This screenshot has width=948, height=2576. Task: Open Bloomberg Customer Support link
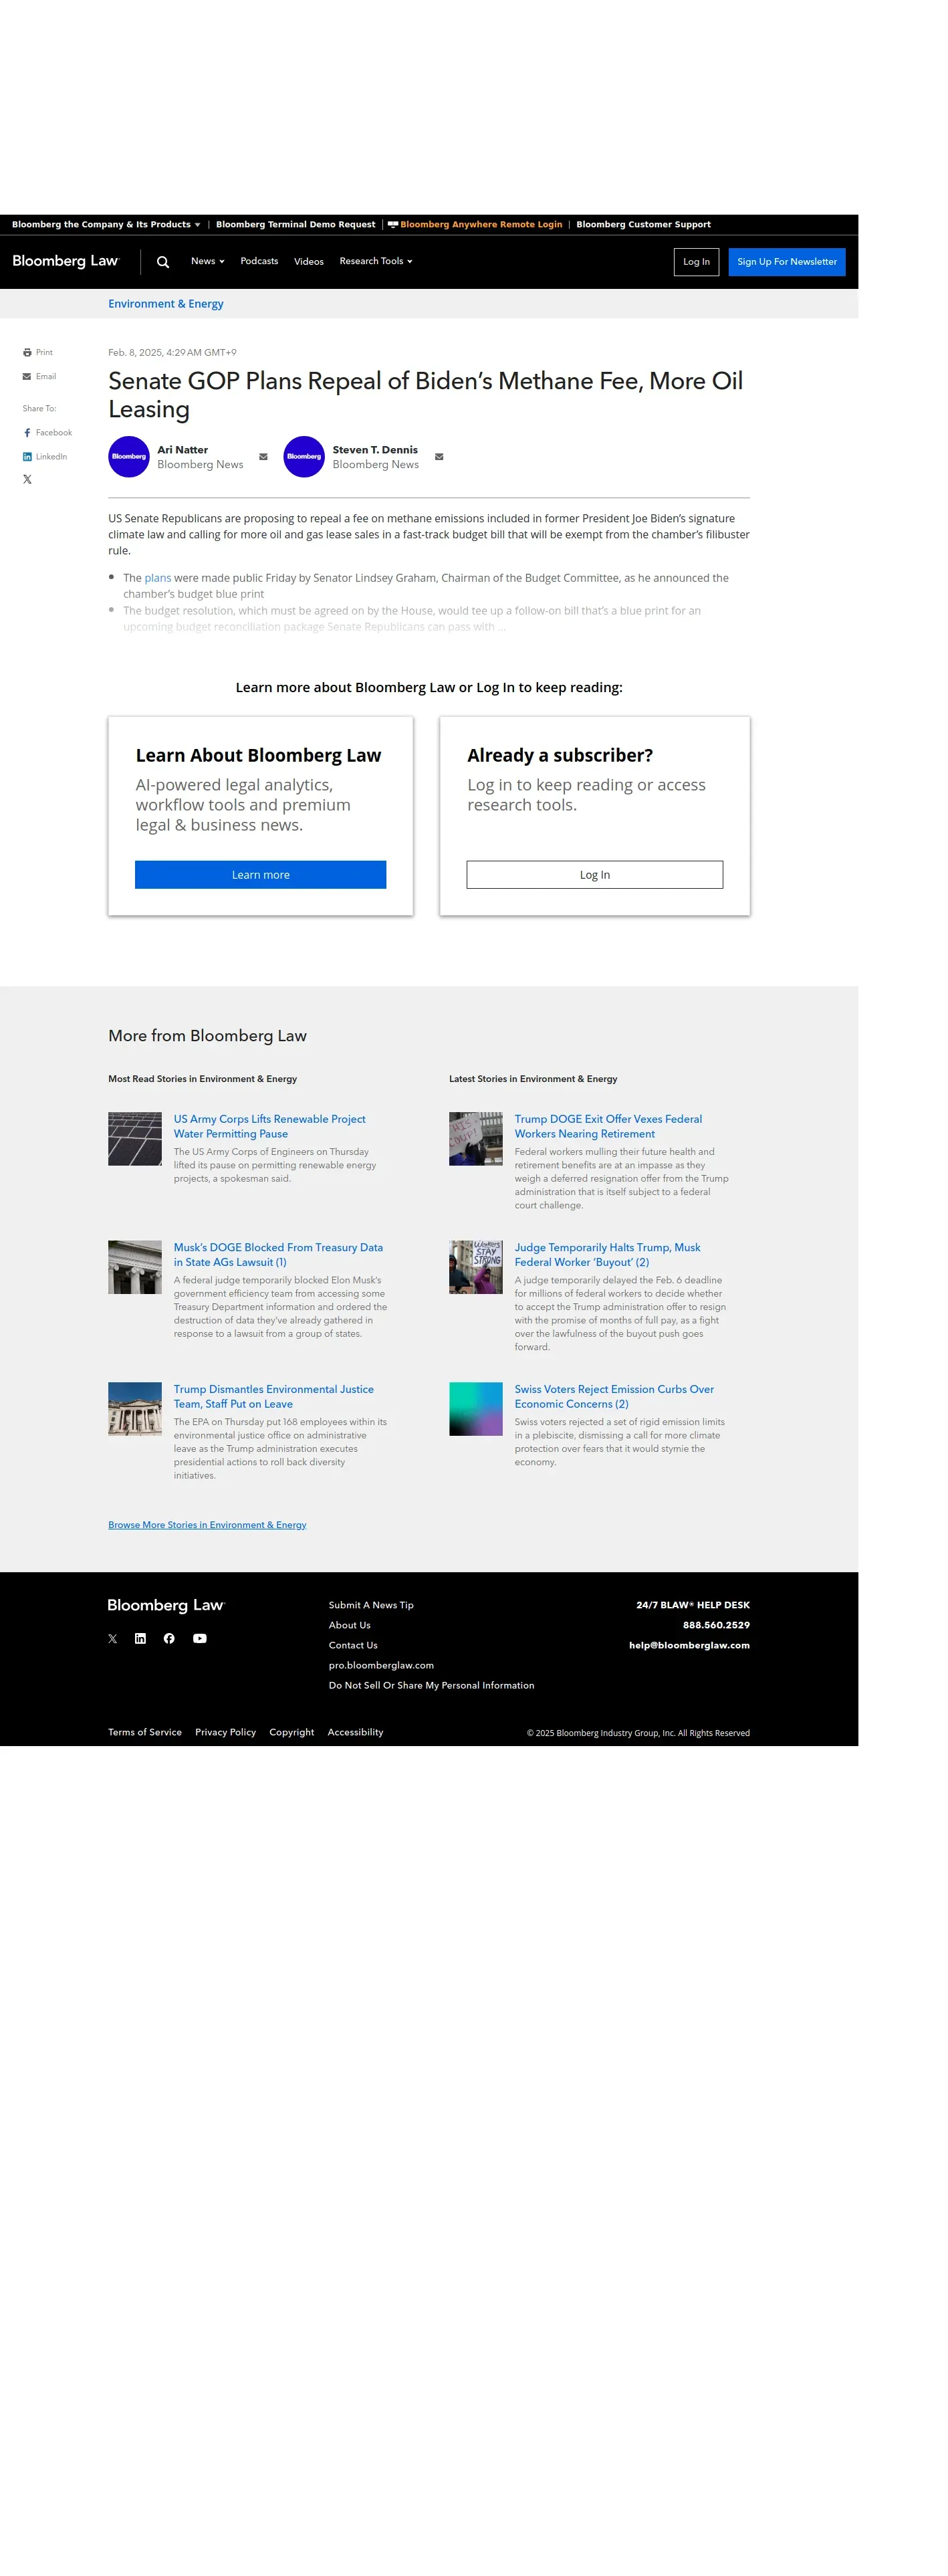tap(643, 225)
